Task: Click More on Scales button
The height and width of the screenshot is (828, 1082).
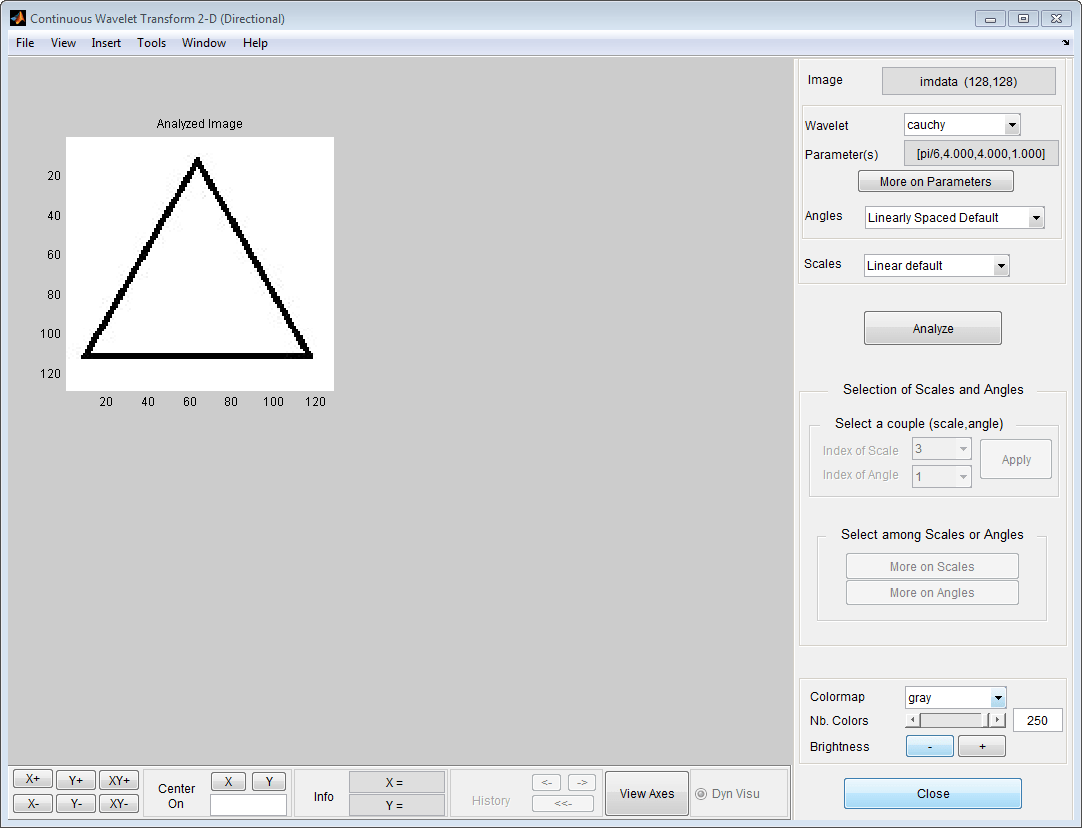Action: coord(932,566)
